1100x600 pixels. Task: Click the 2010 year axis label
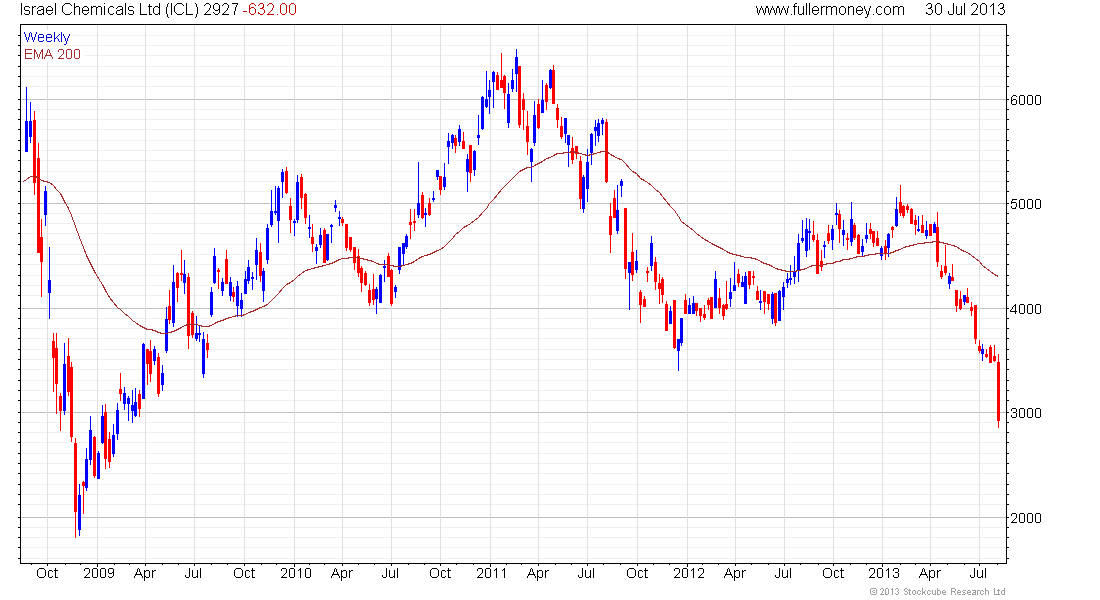[295, 573]
